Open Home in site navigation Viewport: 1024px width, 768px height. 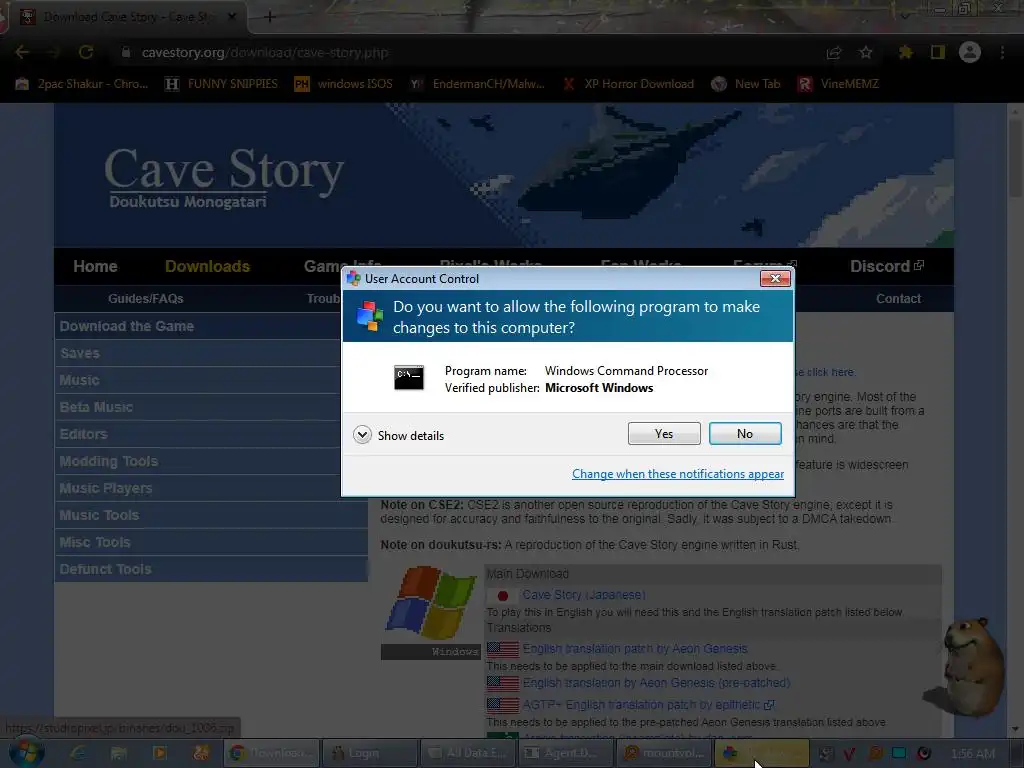(95, 266)
